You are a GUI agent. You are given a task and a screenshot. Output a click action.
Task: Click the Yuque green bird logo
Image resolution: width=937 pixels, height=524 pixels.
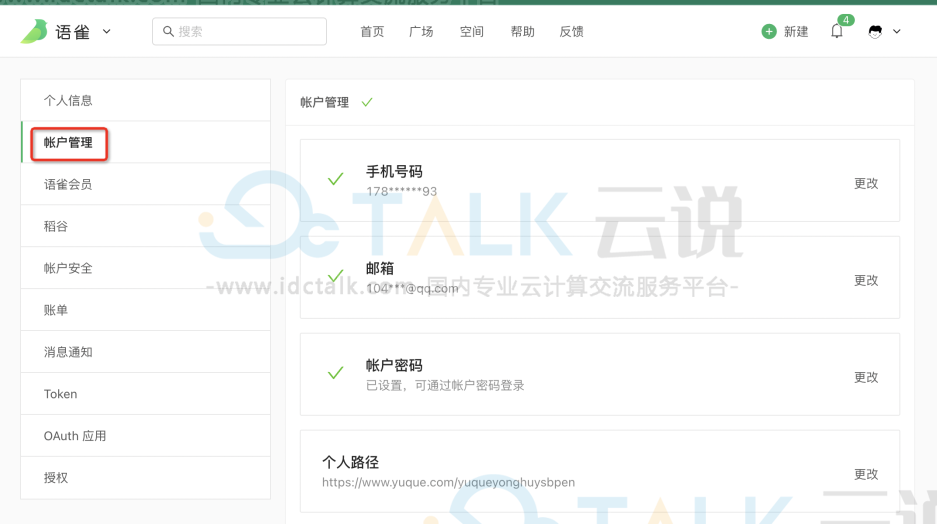[34, 31]
